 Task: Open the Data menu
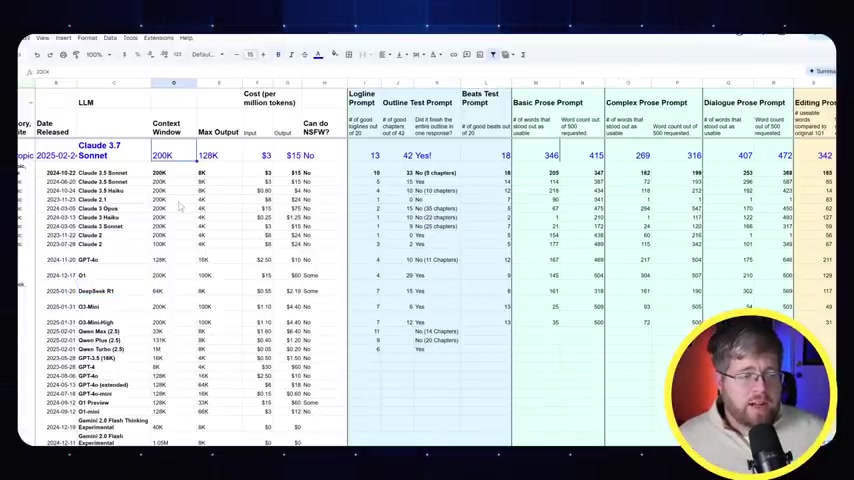(110, 38)
